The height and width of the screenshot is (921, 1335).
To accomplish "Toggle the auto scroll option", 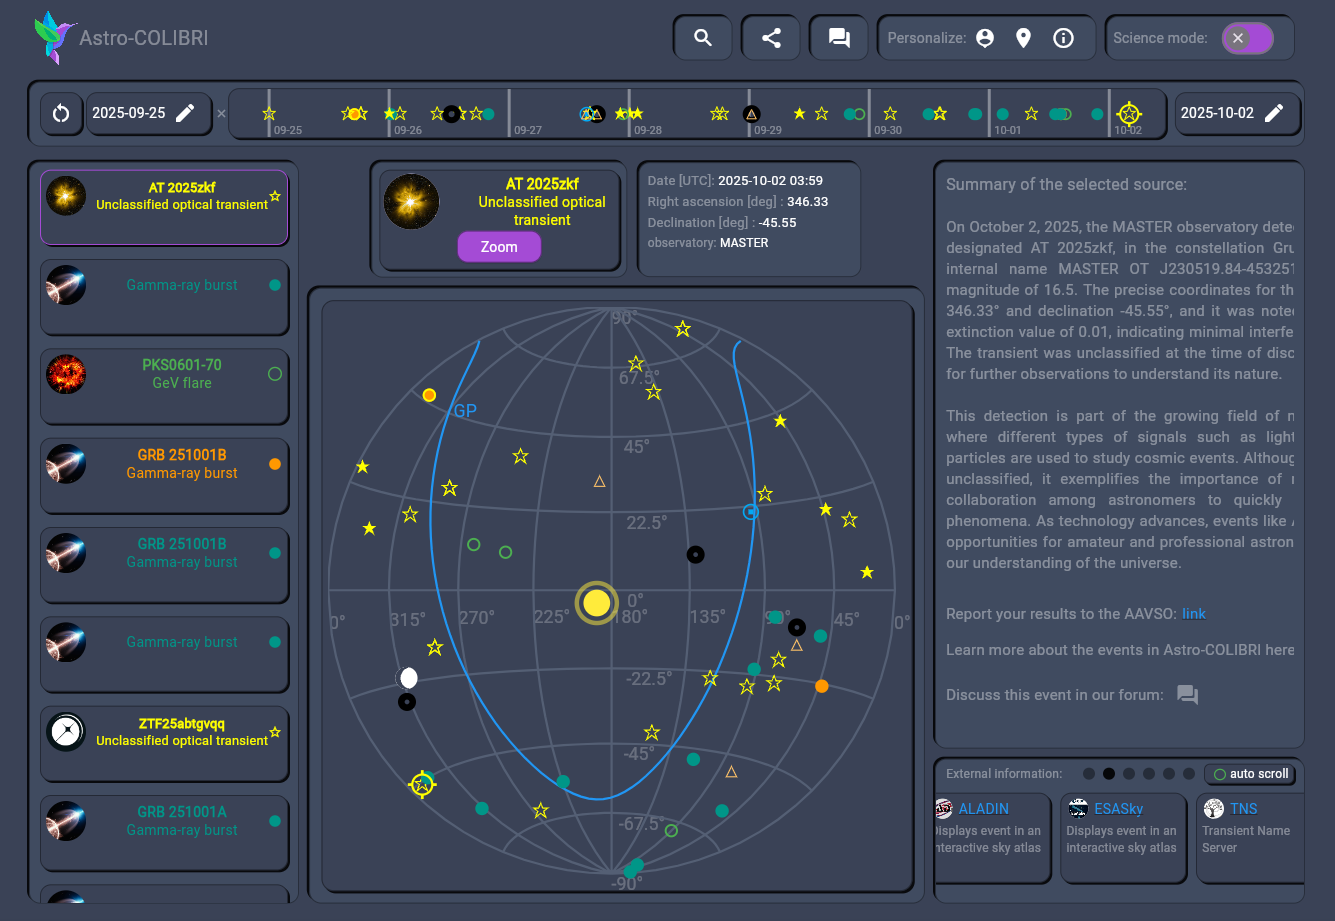I will 1249,774.
